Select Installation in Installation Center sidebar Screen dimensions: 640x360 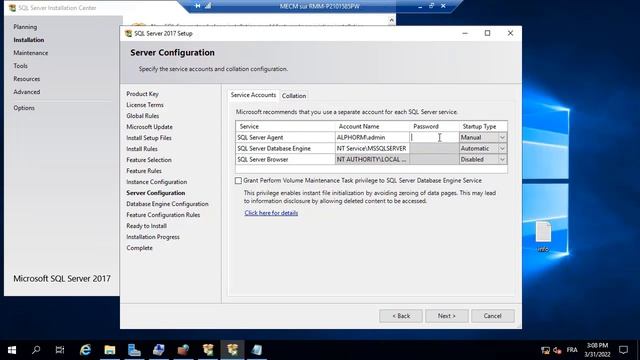29,40
